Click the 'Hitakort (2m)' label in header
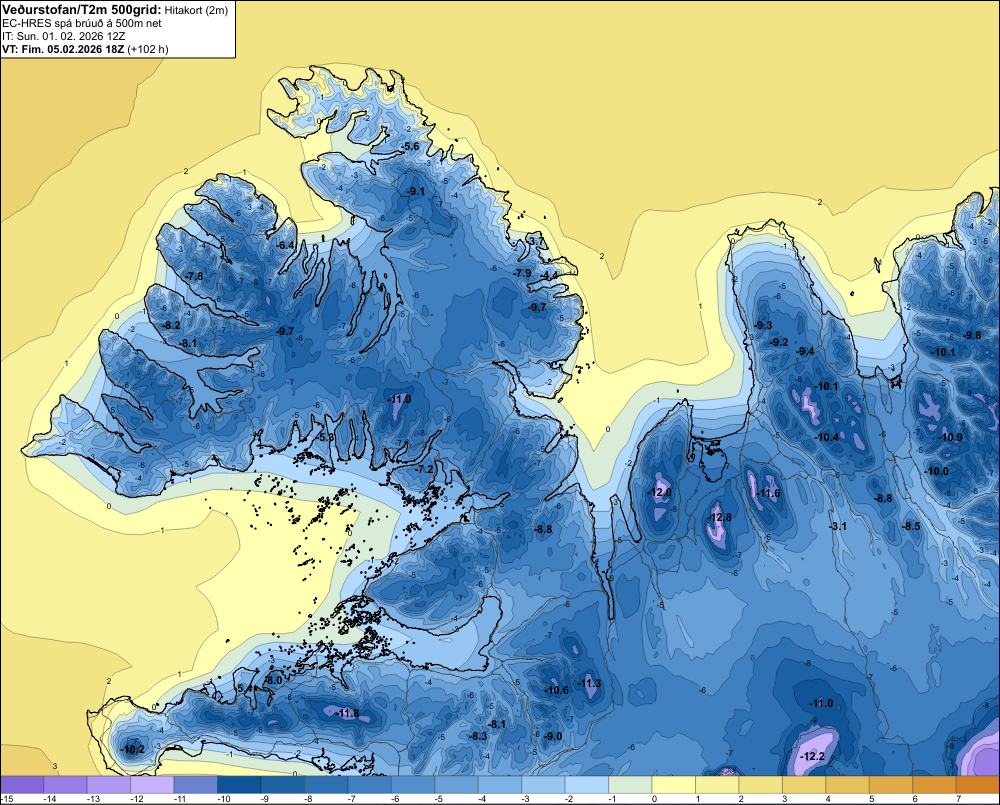 196,10
